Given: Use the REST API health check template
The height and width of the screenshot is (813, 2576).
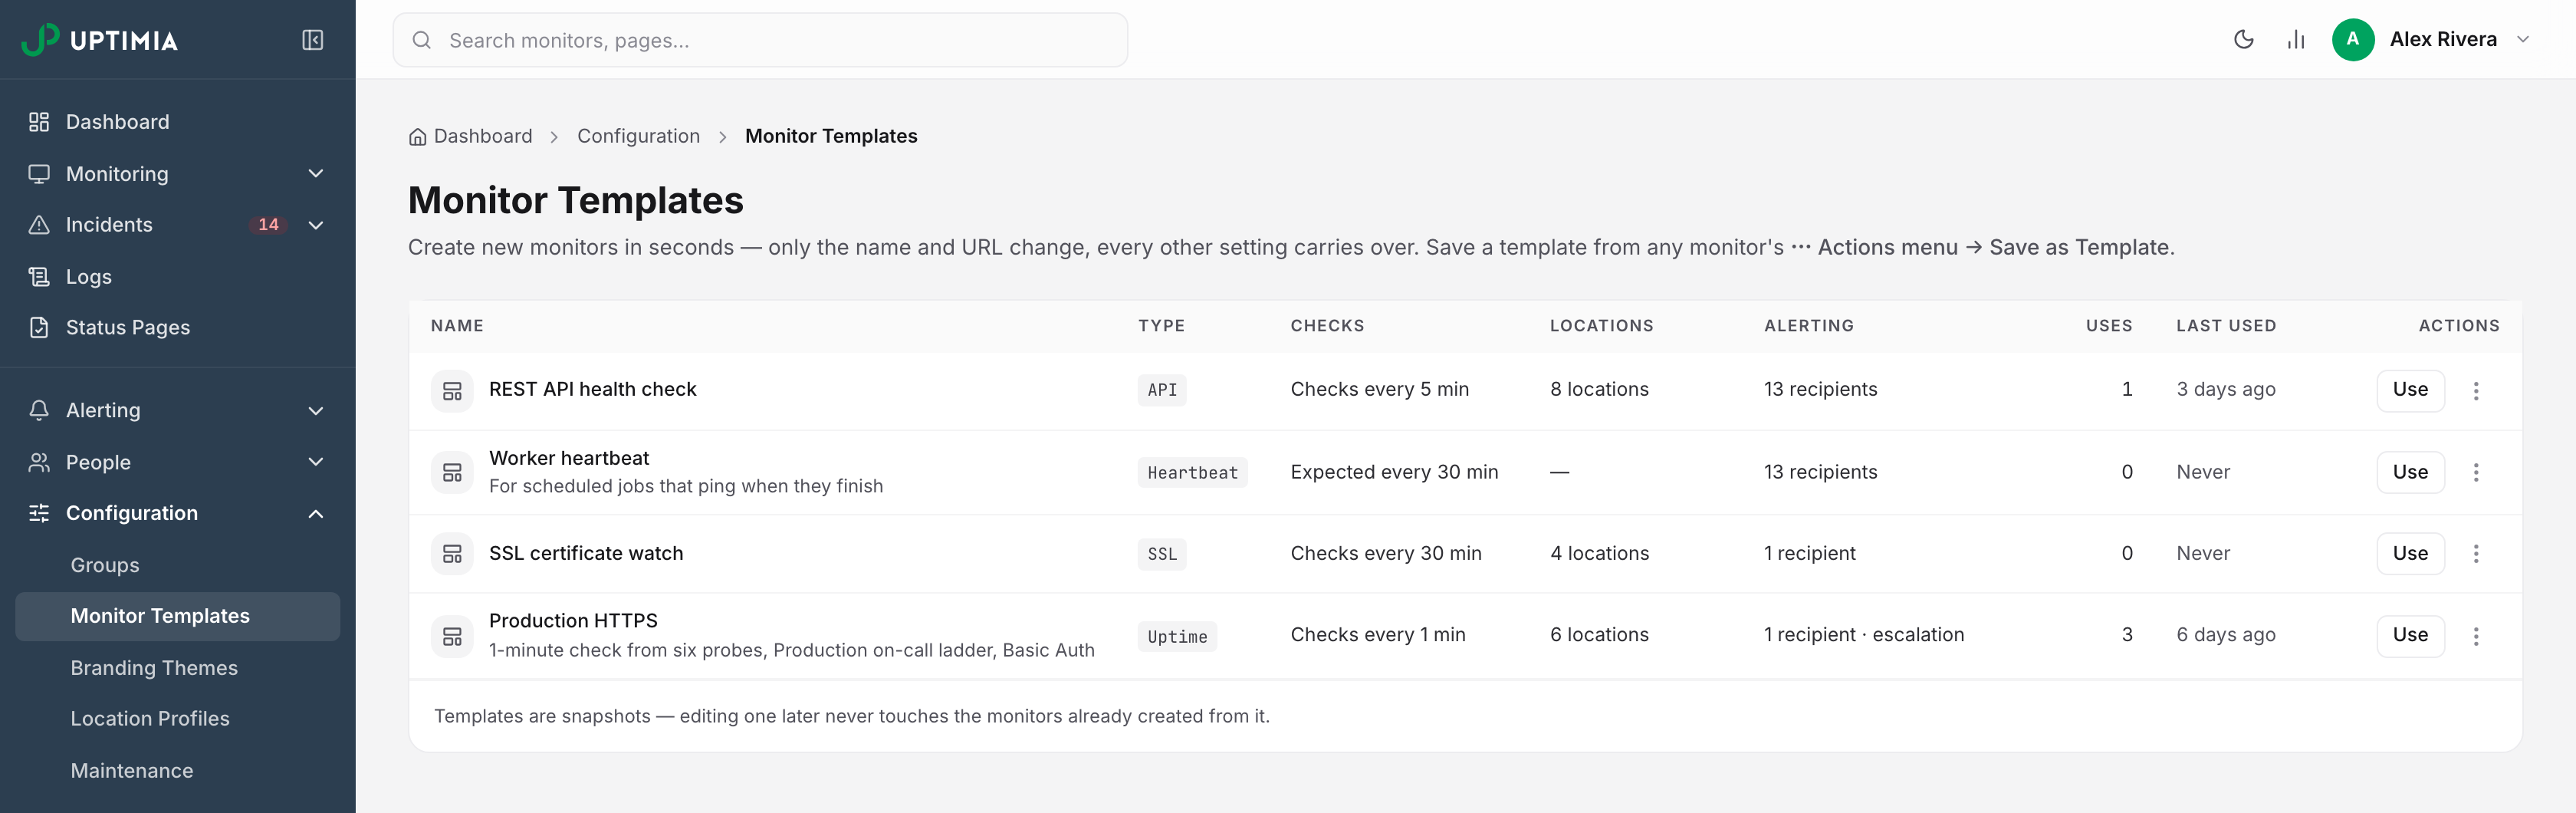Looking at the screenshot, I should click(2410, 390).
